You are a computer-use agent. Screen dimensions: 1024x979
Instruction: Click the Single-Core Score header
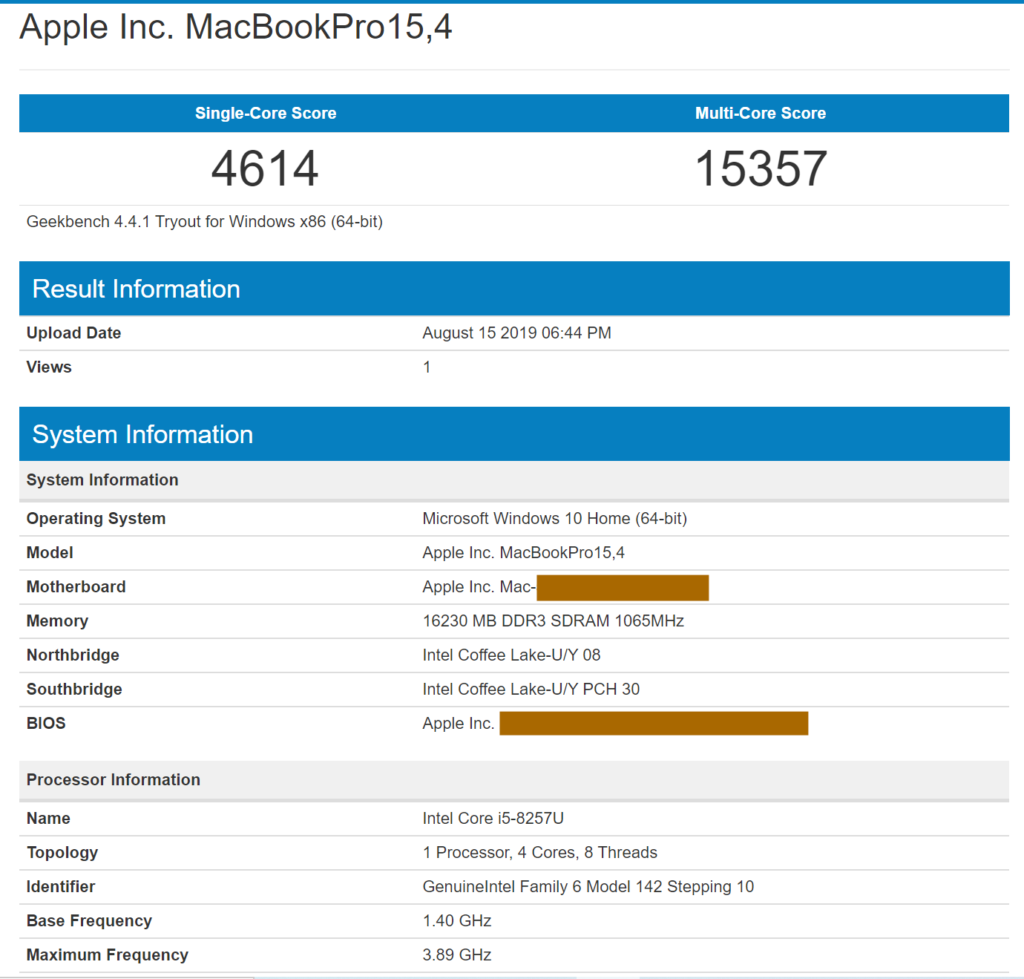coord(266,113)
